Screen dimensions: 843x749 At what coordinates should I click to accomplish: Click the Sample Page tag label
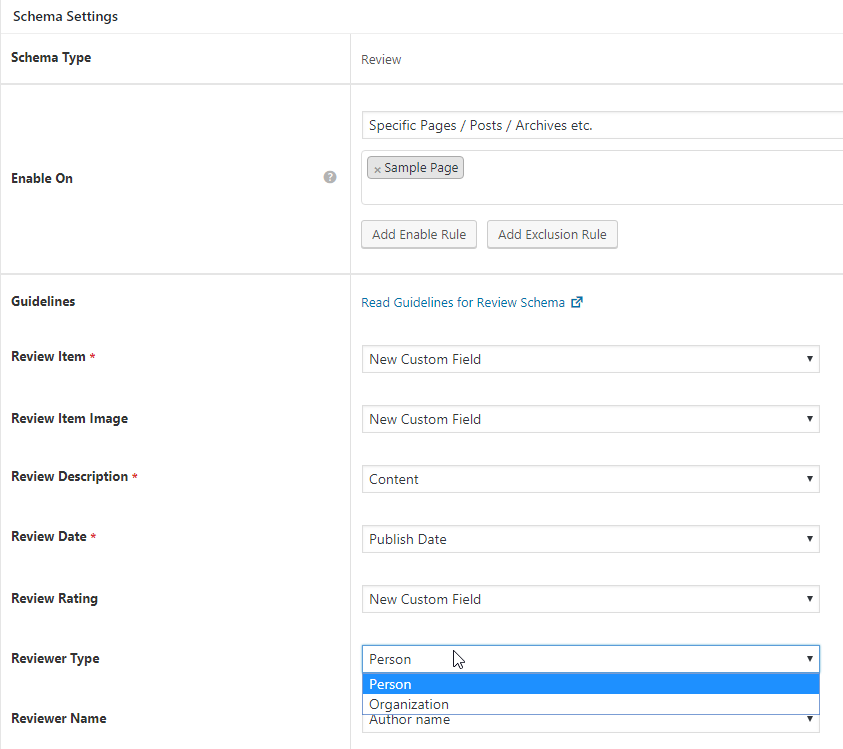point(421,168)
